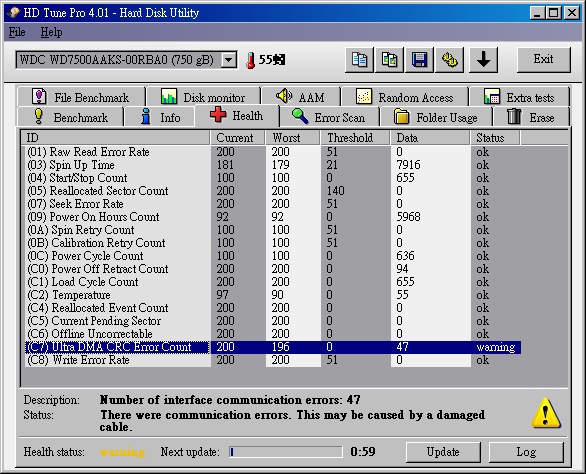586x474 pixels.
Task: Click the orange Health status warning text
Action: coord(122,452)
